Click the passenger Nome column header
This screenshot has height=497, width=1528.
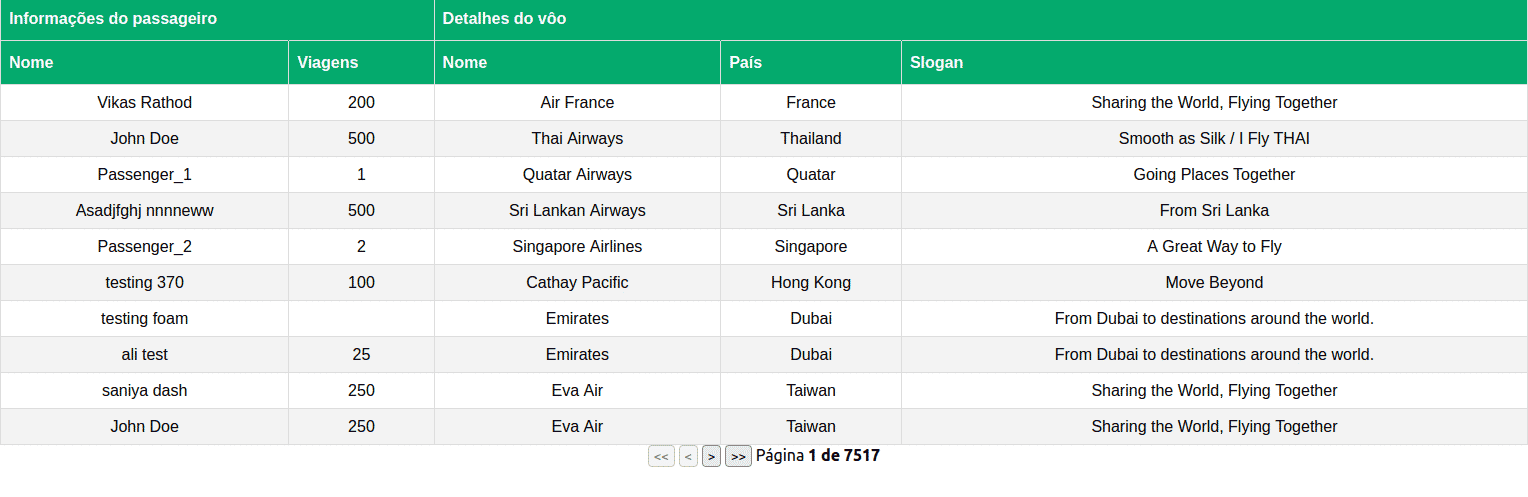(x=32, y=63)
